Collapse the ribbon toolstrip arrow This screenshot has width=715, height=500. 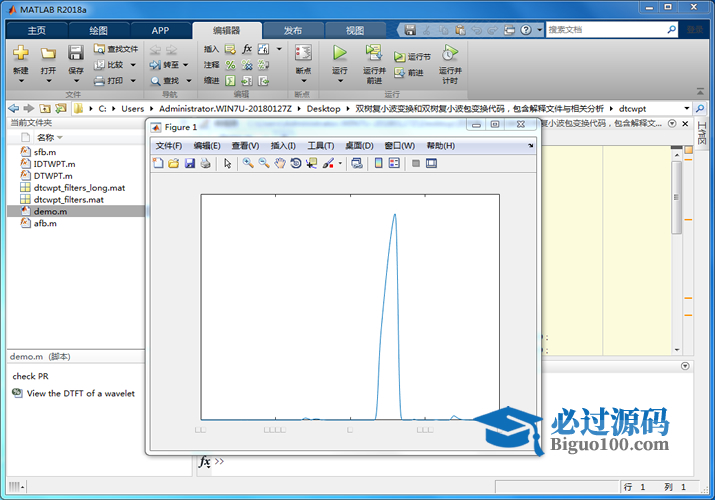click(x=700, y=92)
